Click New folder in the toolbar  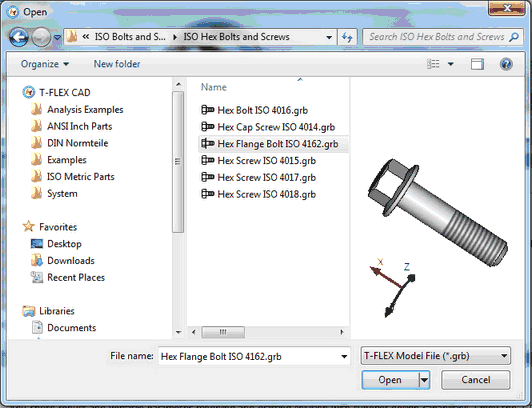[117, 64]
